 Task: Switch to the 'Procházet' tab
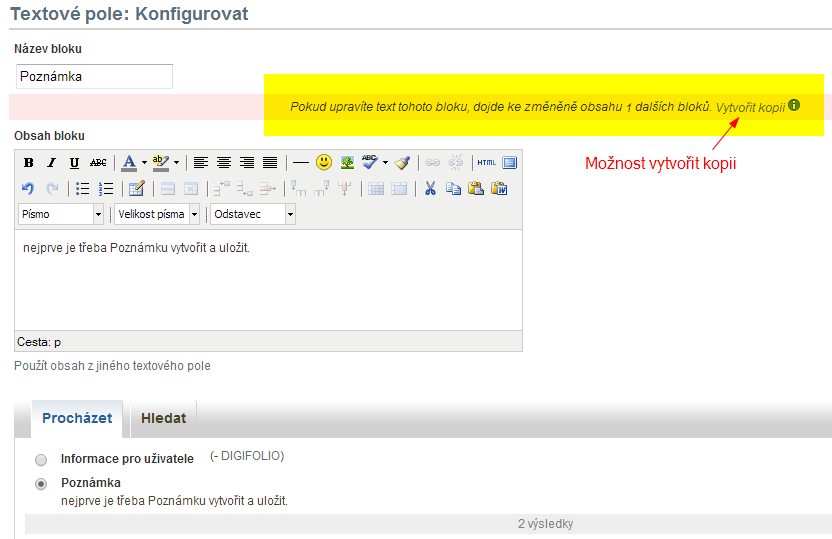[76, 418]
